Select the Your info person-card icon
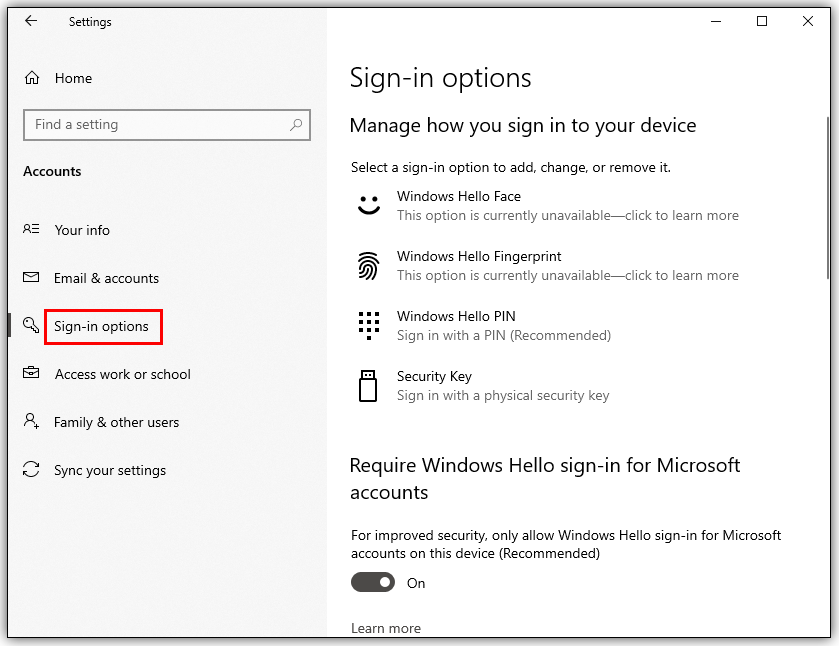839x646 pixels. pos(31,229)
